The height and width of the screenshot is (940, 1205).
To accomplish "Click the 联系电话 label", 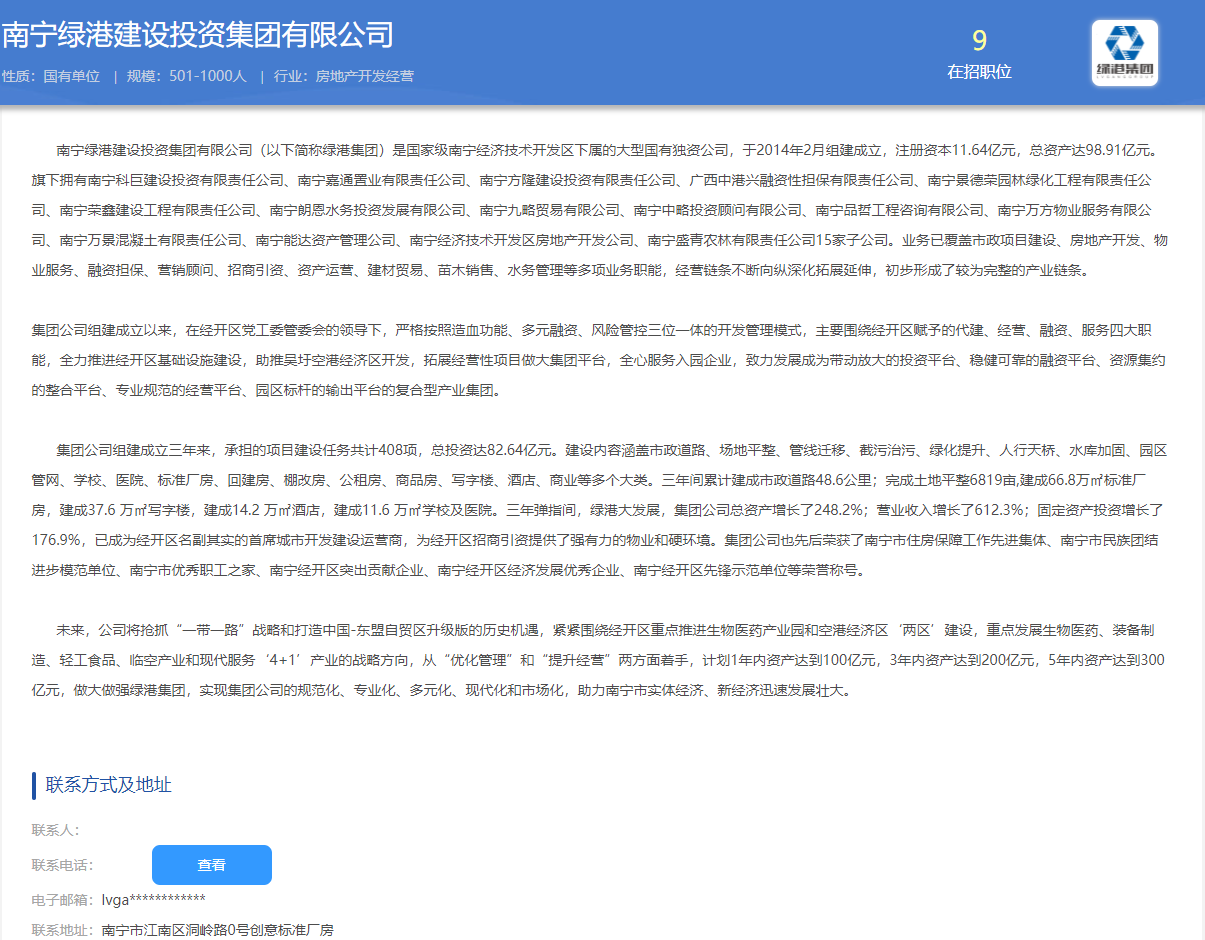I will [x=62, y=865].
